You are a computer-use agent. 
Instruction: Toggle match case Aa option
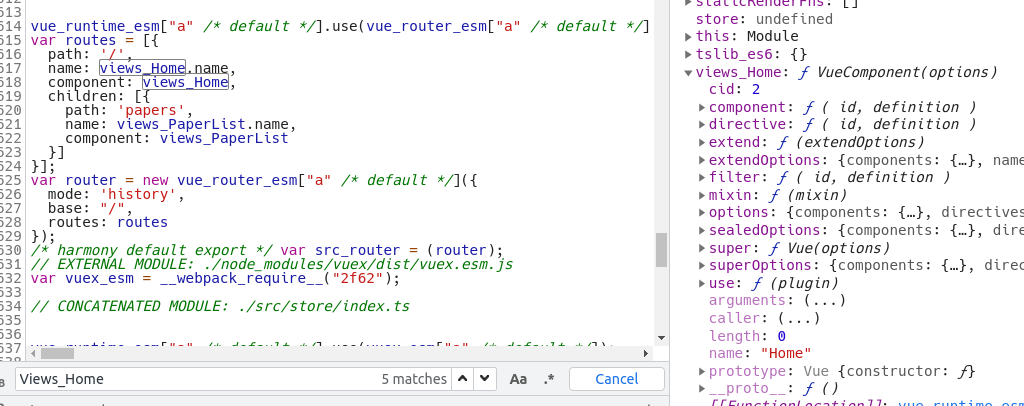click(518, 379)
